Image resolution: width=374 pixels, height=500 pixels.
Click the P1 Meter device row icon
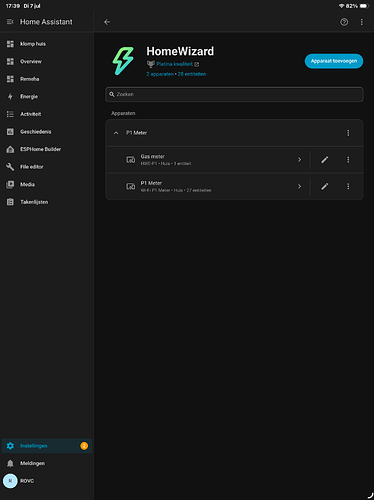(130, 186)
